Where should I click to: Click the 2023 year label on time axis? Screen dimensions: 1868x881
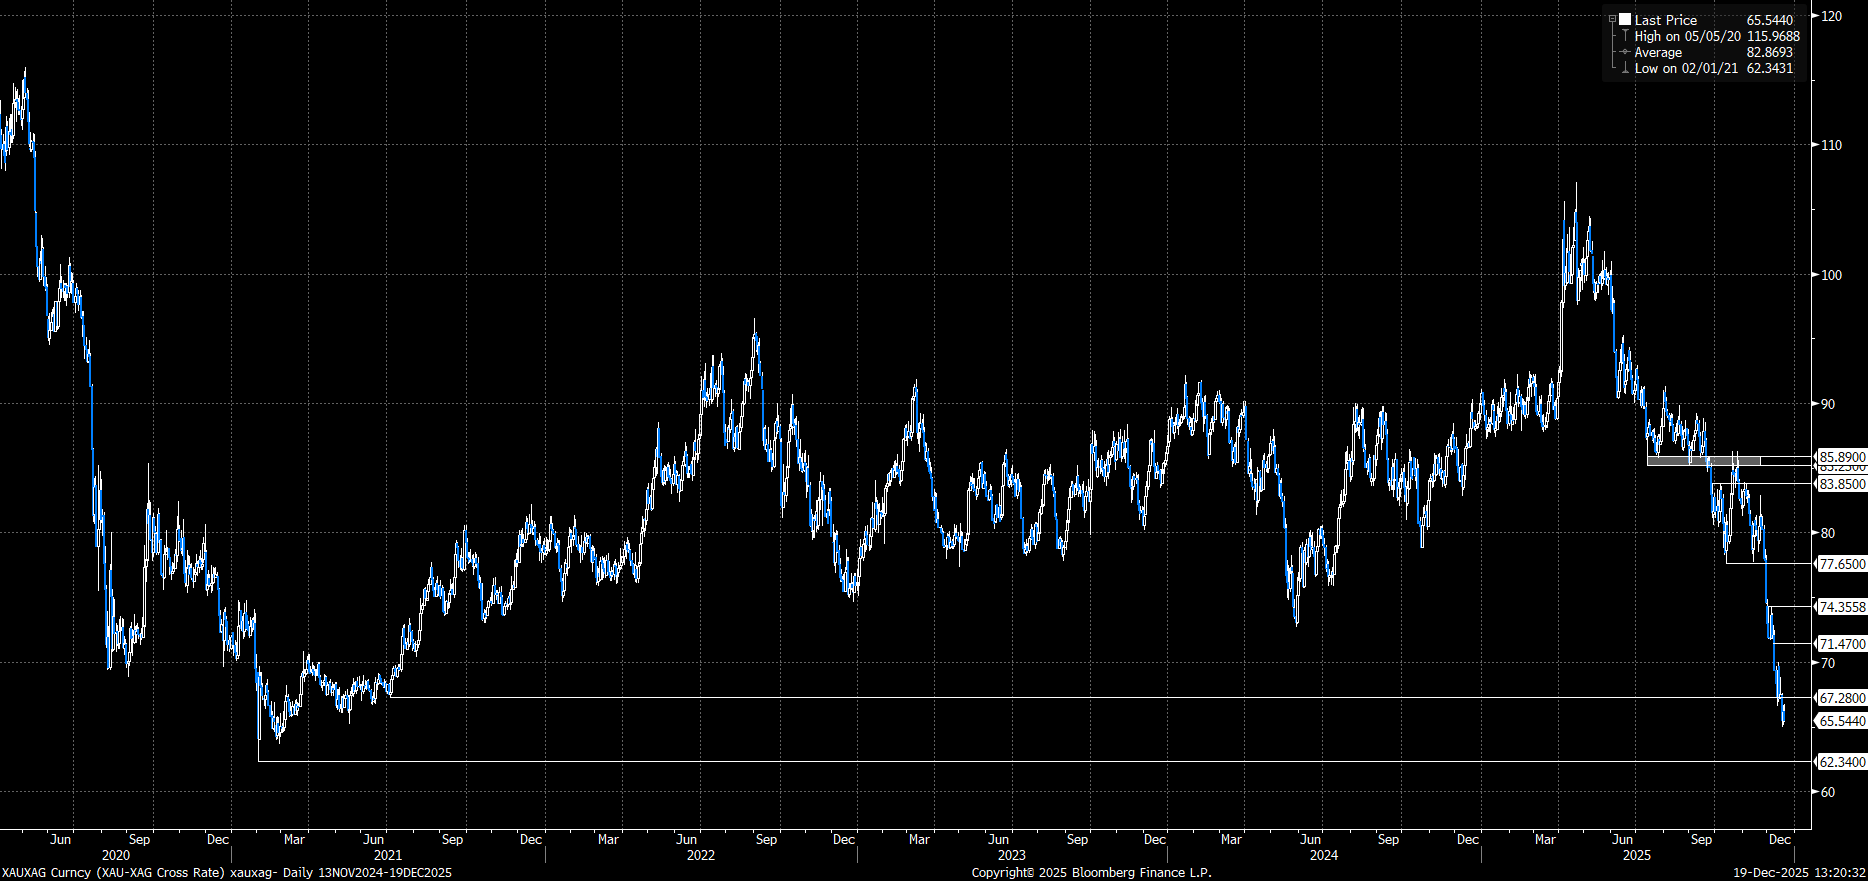(1011, 855)
